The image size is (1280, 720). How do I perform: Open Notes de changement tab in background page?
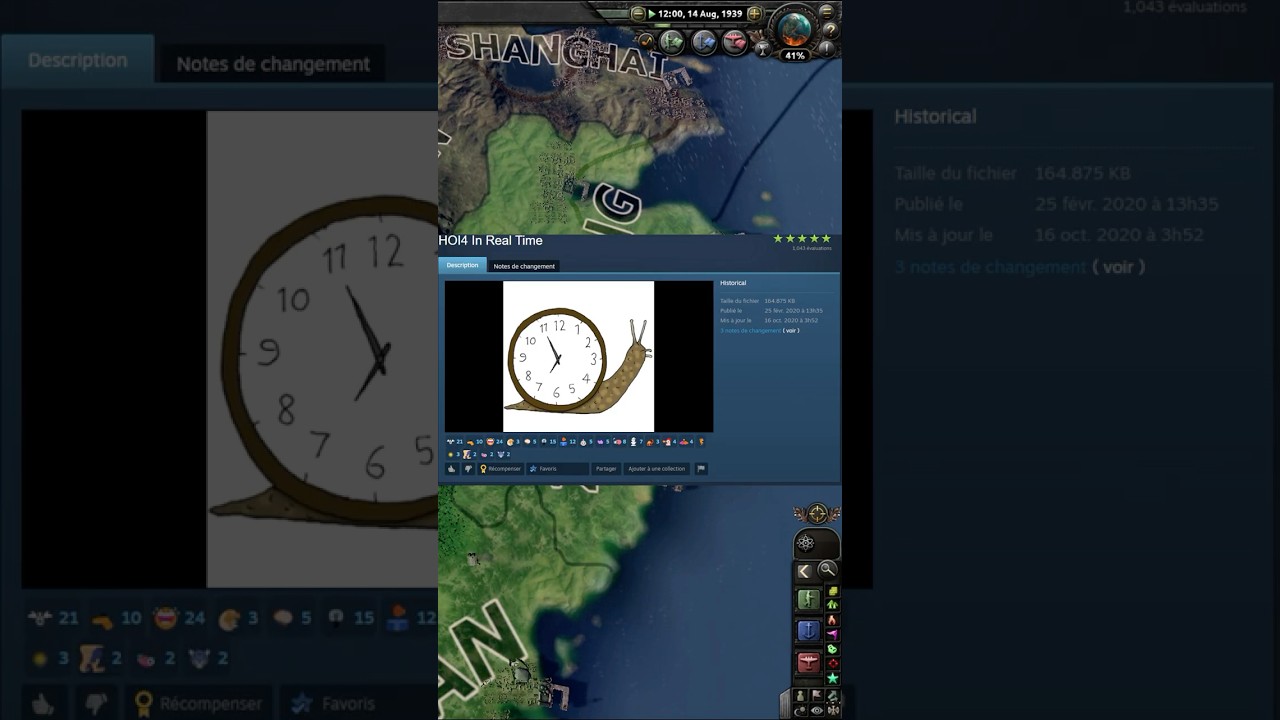[273, 64]
